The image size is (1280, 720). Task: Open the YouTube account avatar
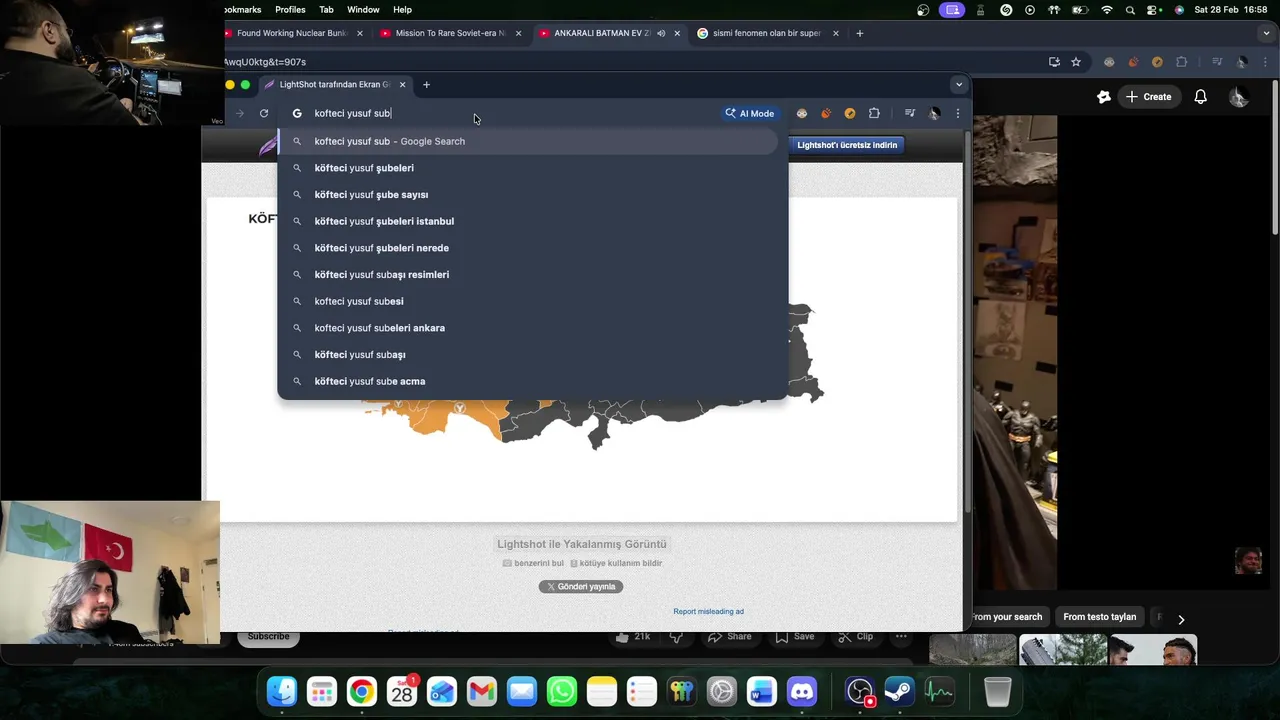click(x=1238, y=97)
